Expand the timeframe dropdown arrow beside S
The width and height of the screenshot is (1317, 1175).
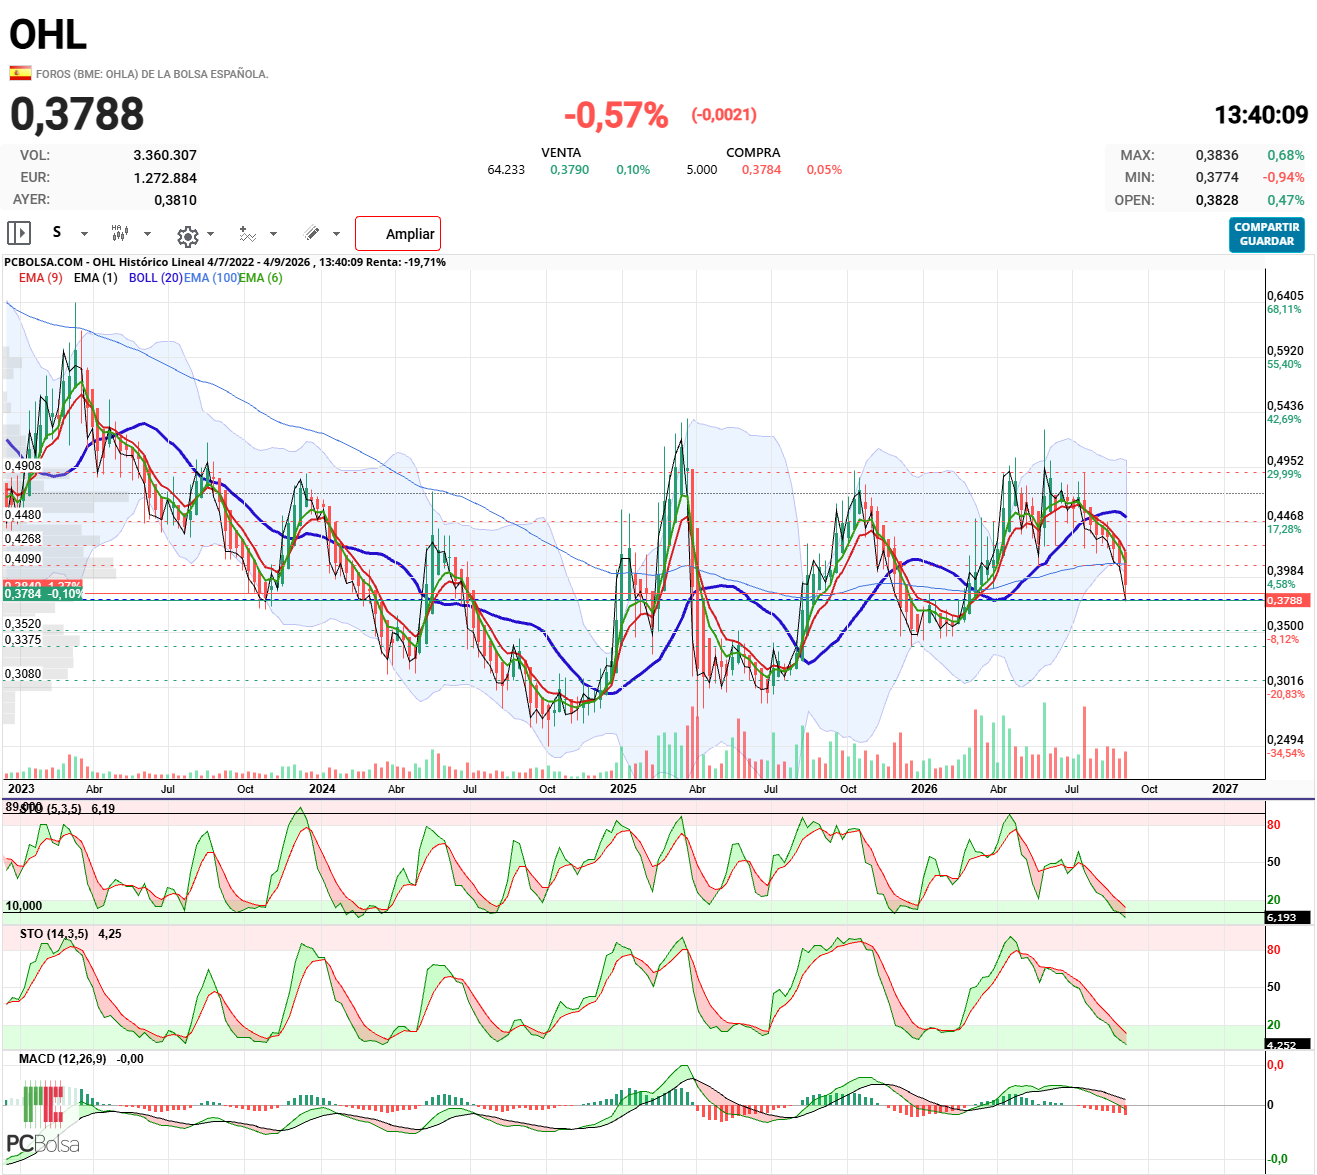pyautogui.click(x=84, y=234)
